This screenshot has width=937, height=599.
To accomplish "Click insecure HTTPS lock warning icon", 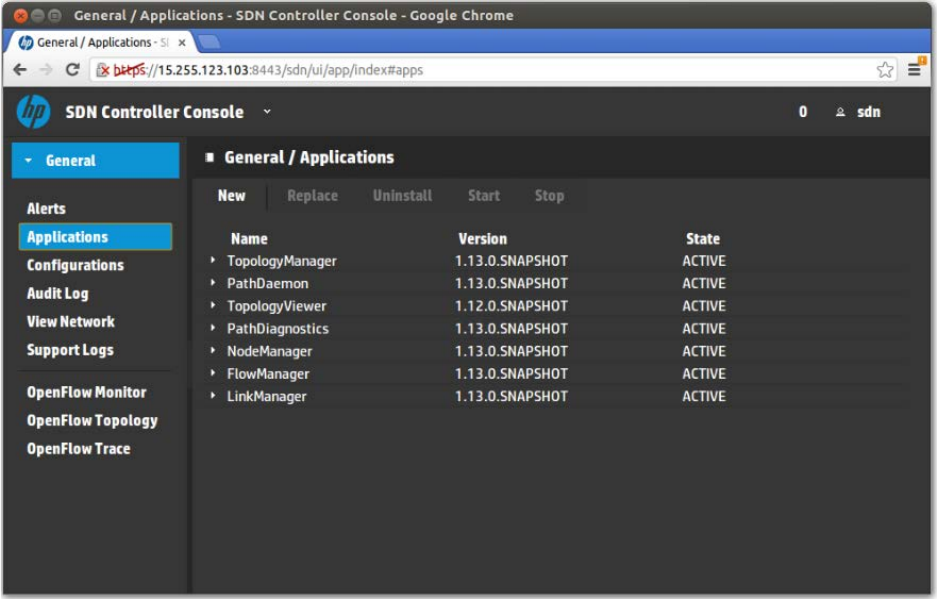I will 102,70.
